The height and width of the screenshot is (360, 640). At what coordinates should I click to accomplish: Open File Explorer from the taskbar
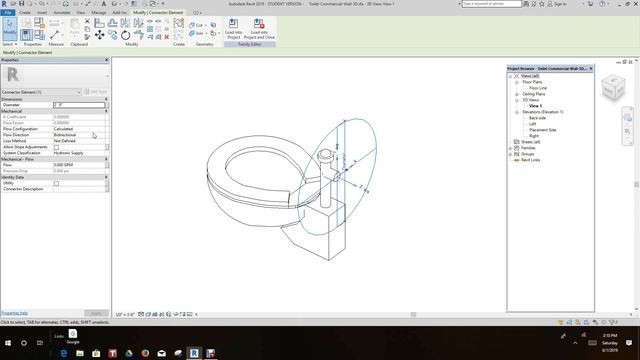(x=80, y=353)
